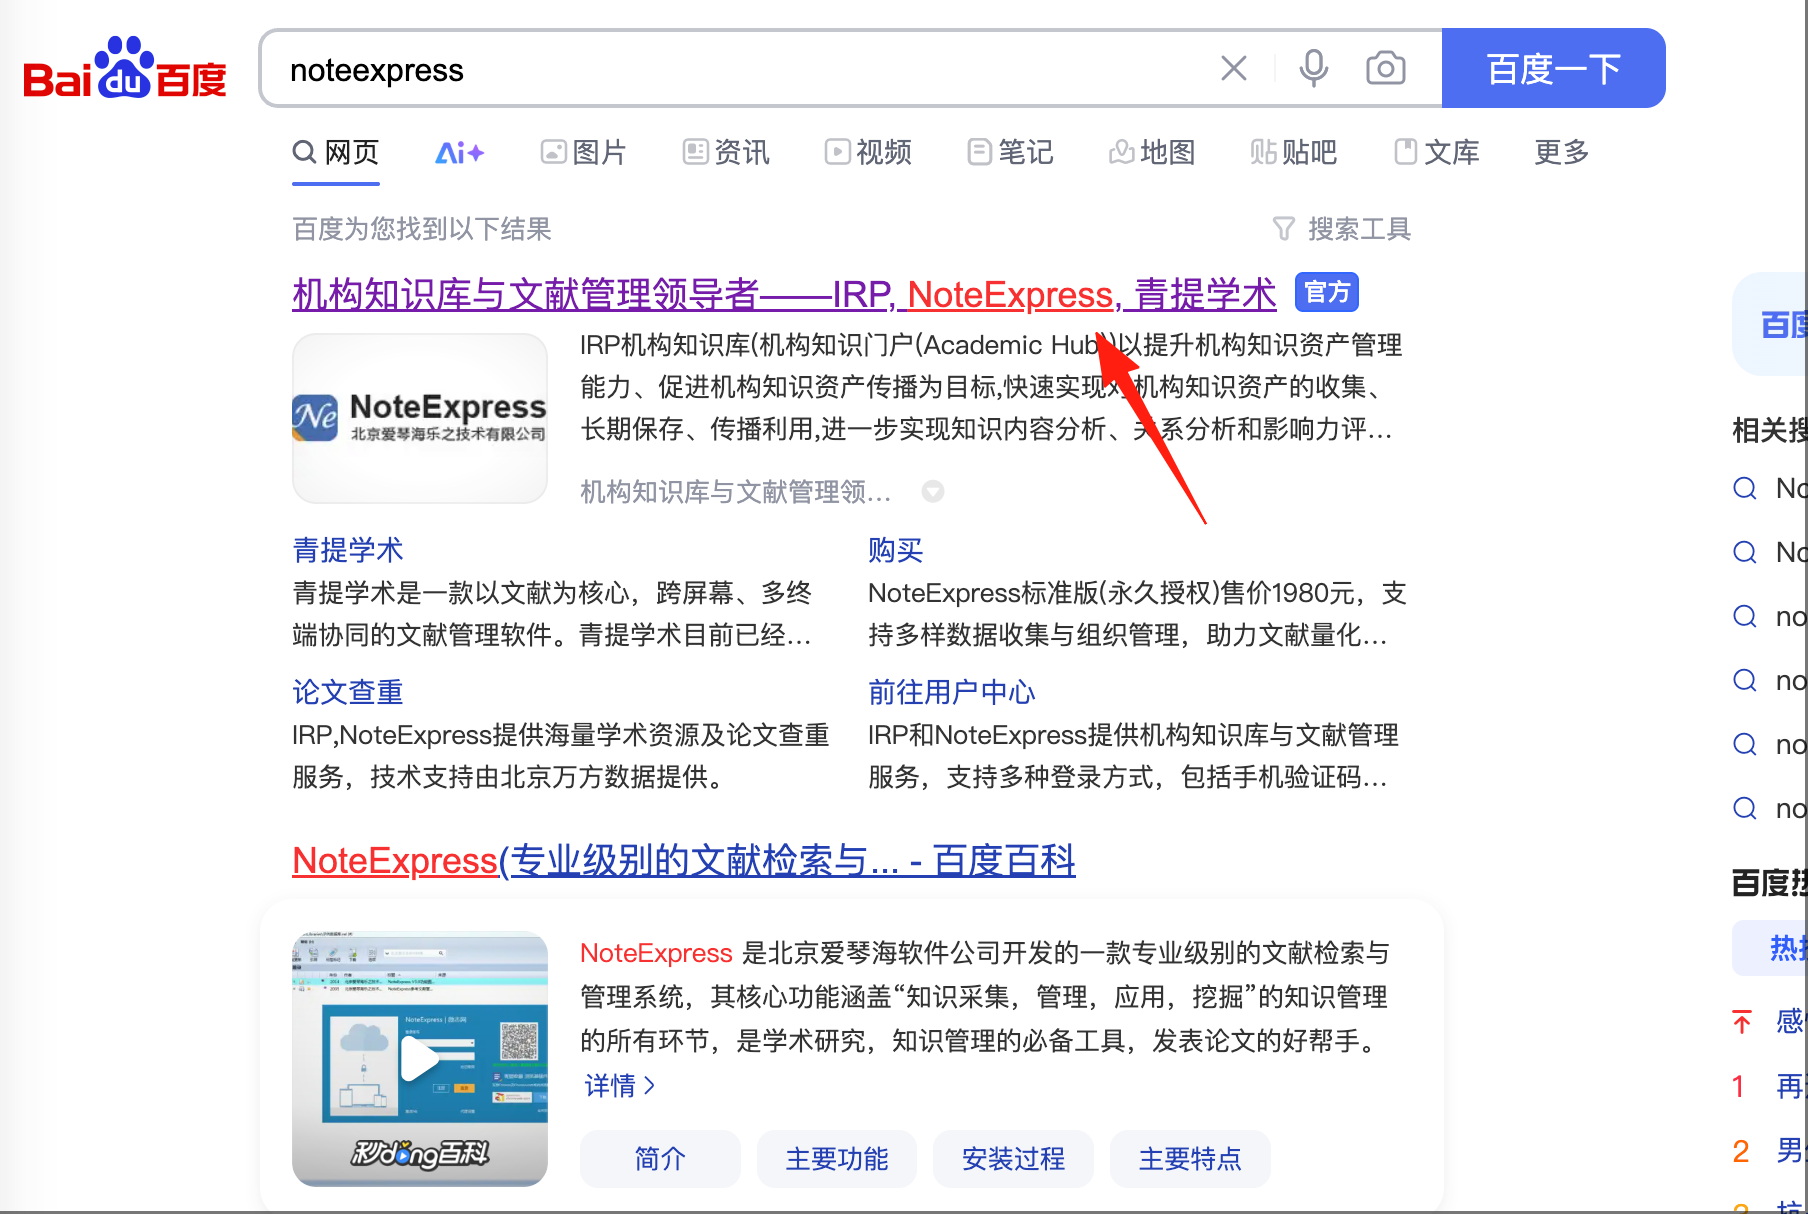This screenshot has width=1808, height=1214.
Task: Switch to the 文库 tab
Action: 1437,152
